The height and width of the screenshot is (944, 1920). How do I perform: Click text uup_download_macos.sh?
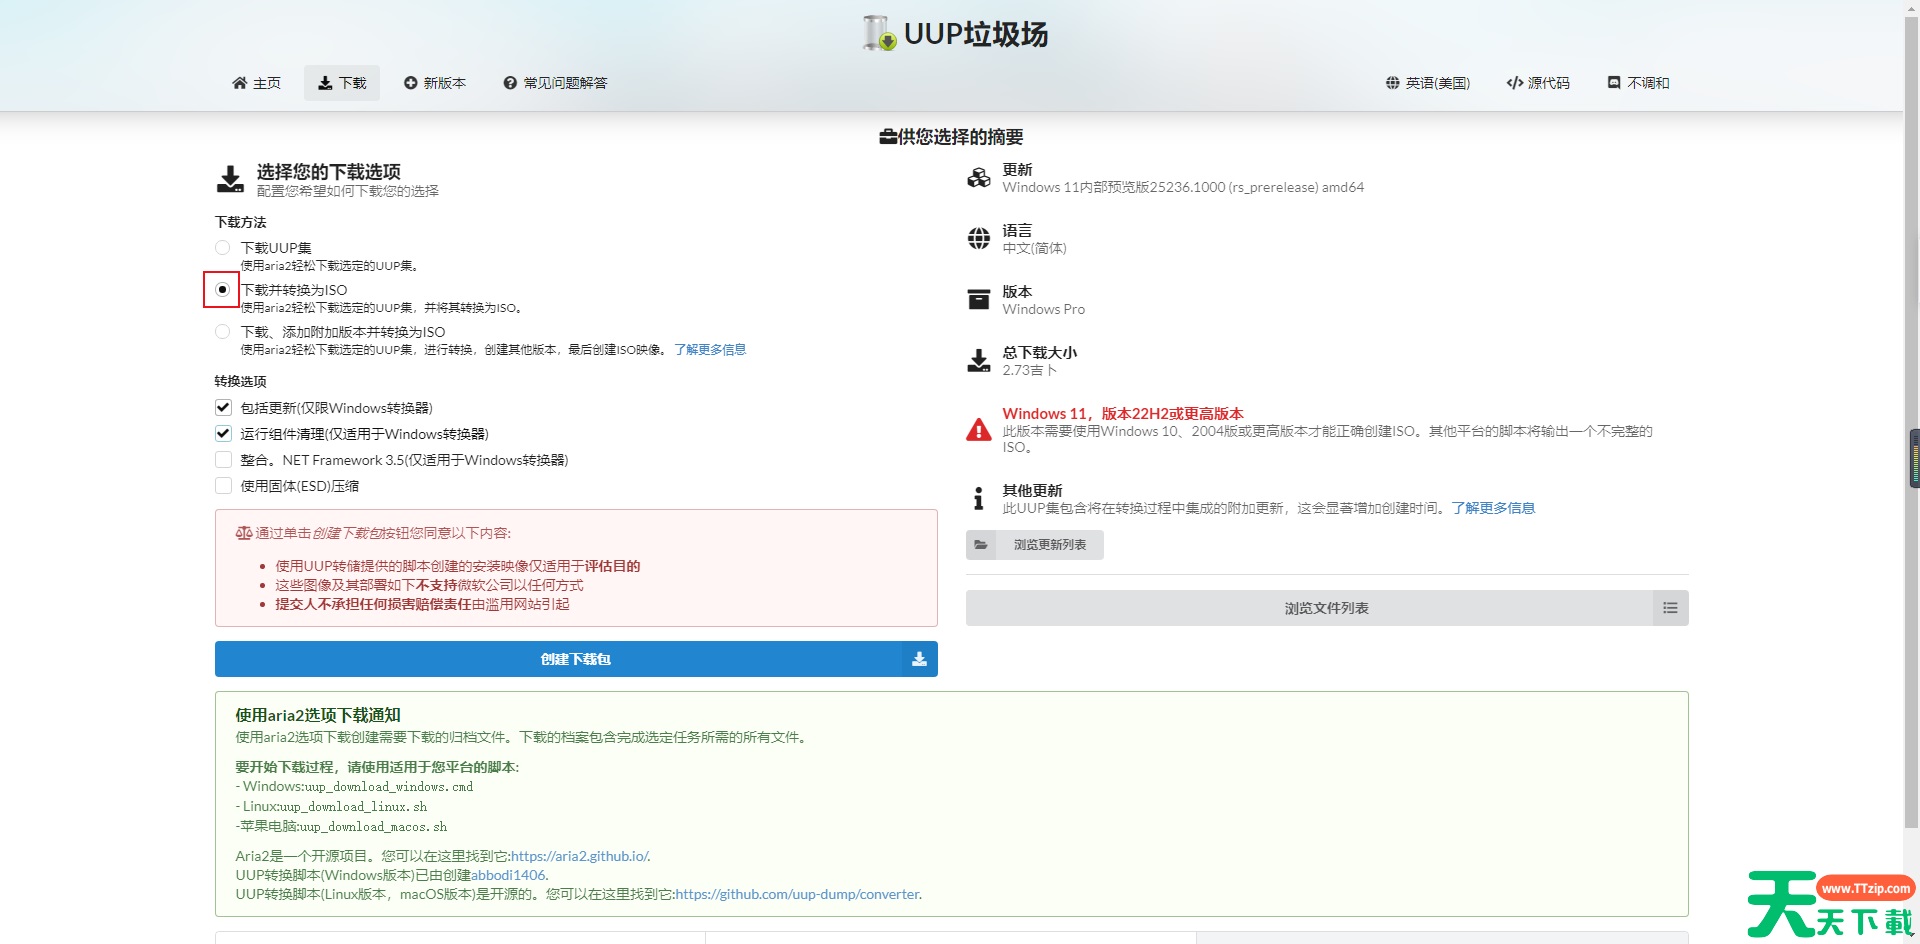pos(373,827)
